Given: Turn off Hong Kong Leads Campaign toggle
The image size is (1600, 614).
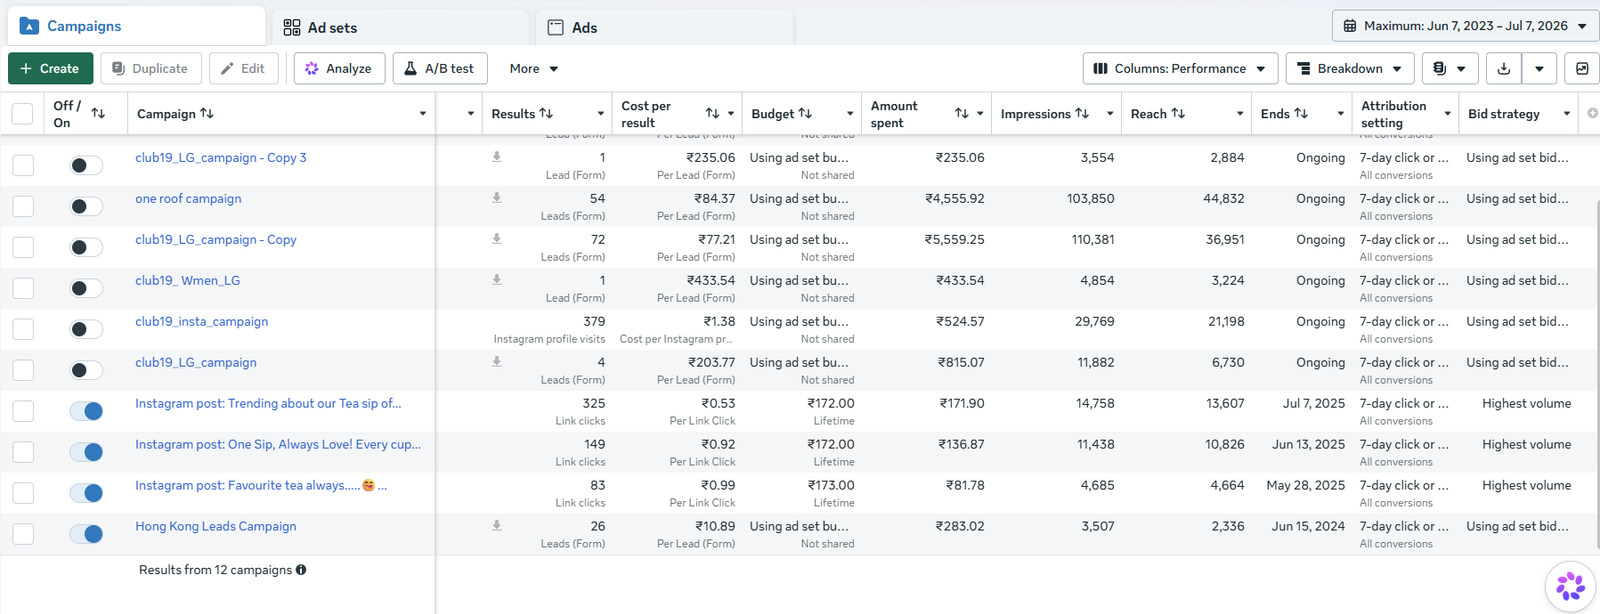Looking at the screenshot, I should pyautogui.click(x=86, y=534).
